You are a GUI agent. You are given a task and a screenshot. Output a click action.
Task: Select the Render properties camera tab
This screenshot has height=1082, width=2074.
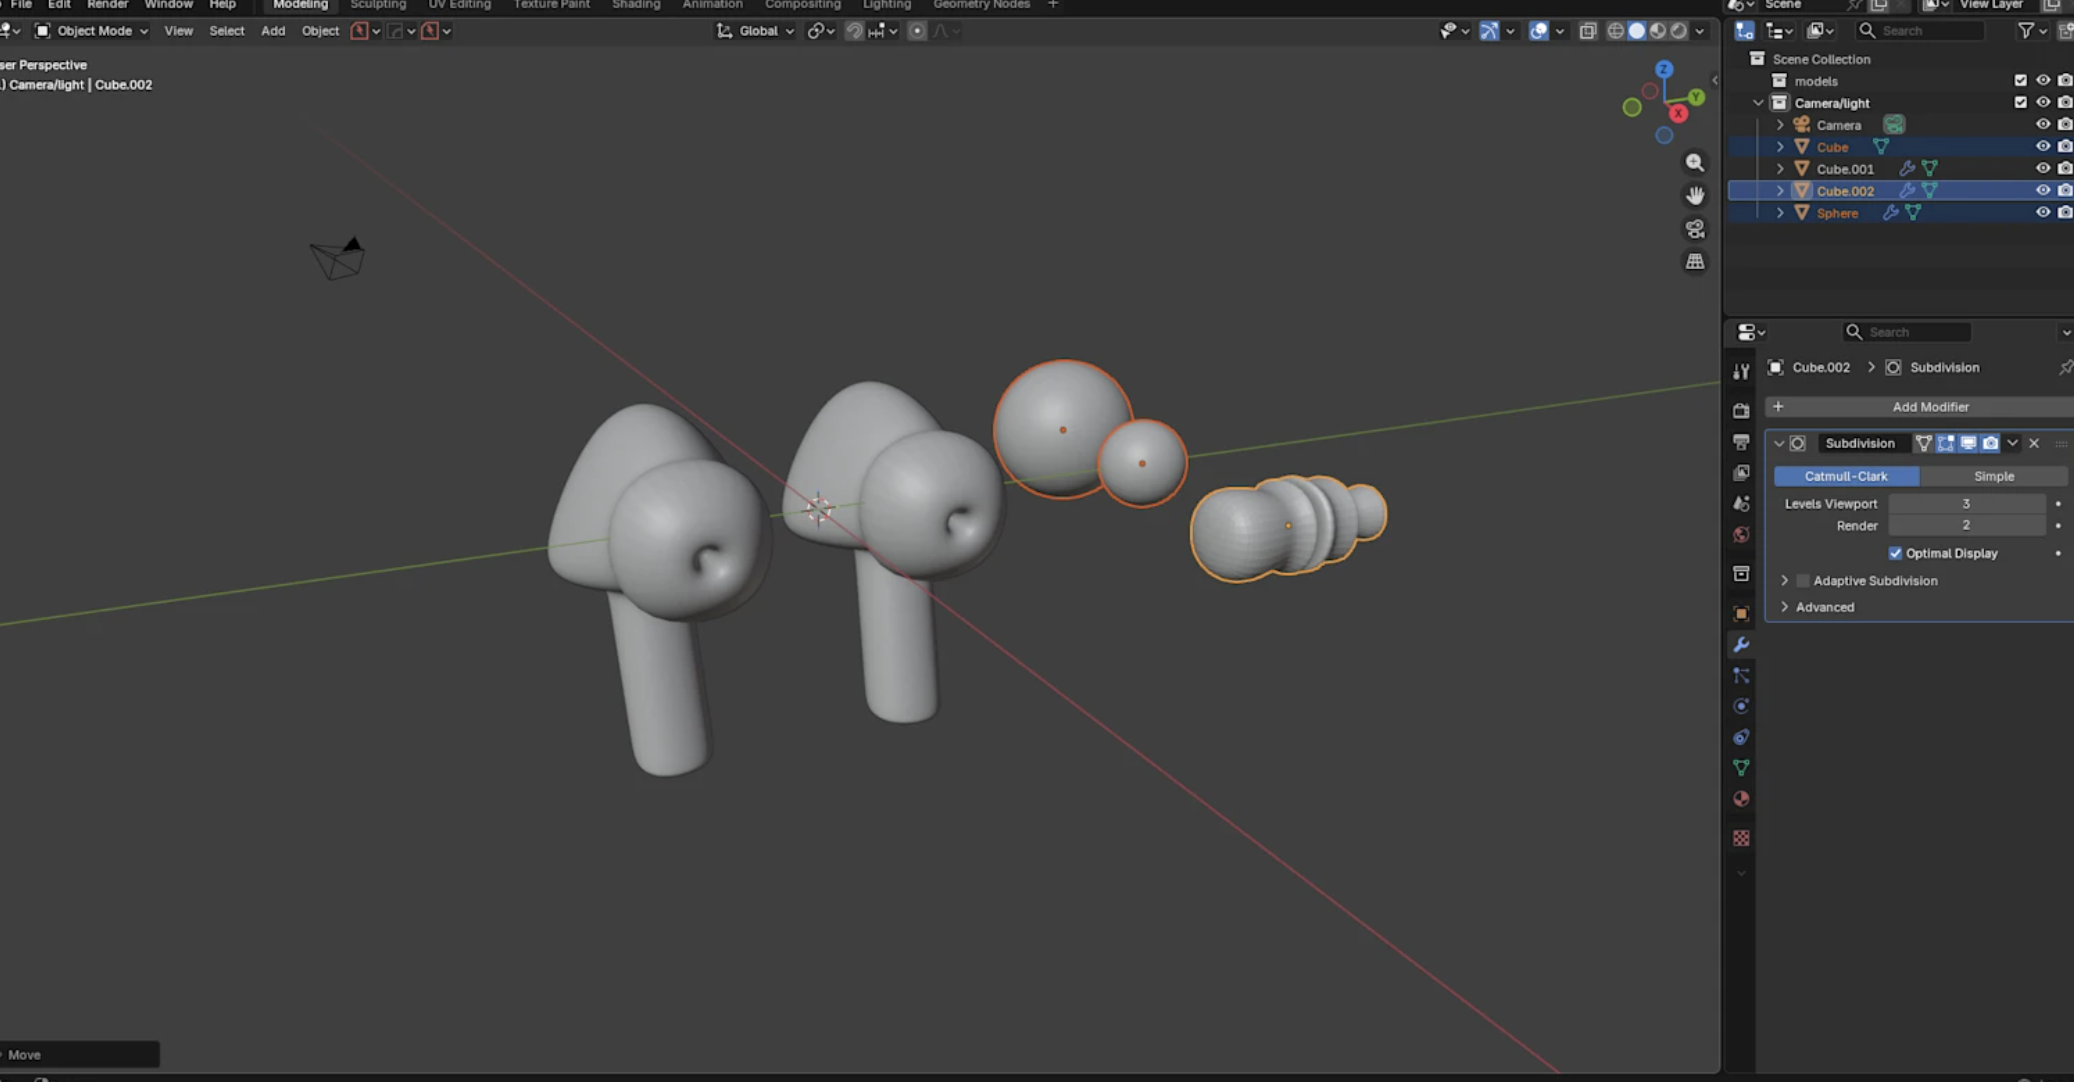[x=1742, y=410]
